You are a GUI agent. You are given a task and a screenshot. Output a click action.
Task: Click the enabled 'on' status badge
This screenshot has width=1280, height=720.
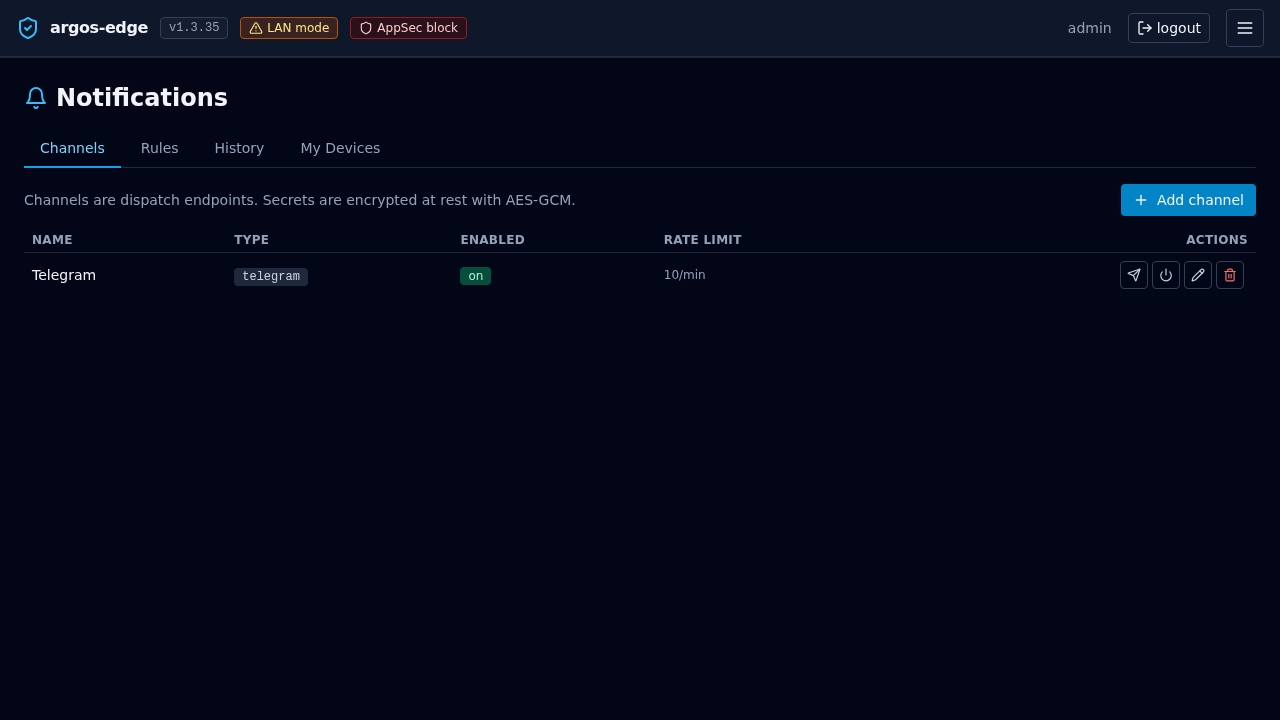pos(476,276)
